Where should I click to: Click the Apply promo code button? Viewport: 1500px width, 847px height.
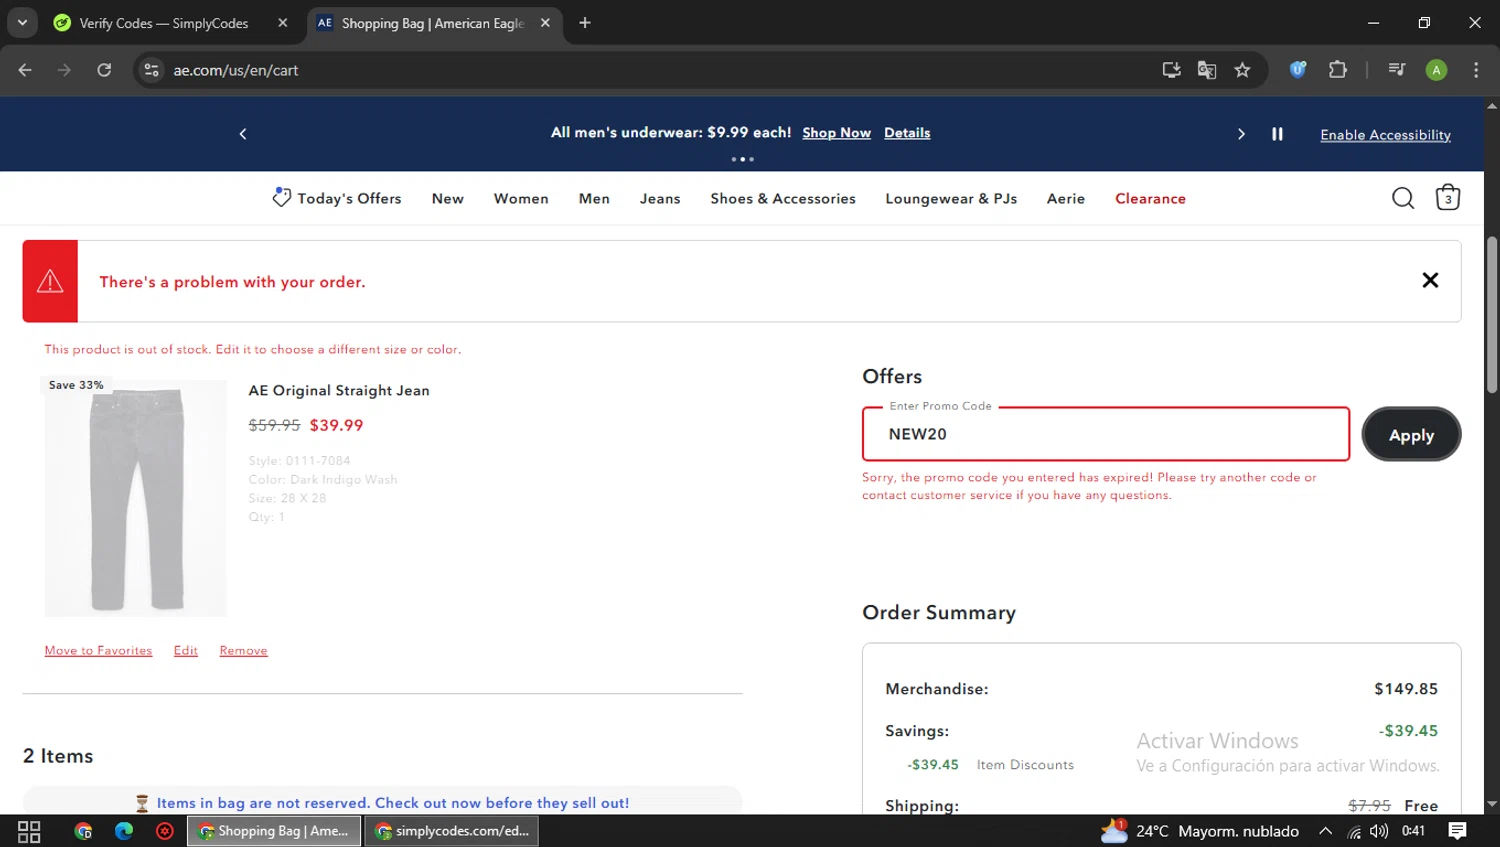(1411, 434)
